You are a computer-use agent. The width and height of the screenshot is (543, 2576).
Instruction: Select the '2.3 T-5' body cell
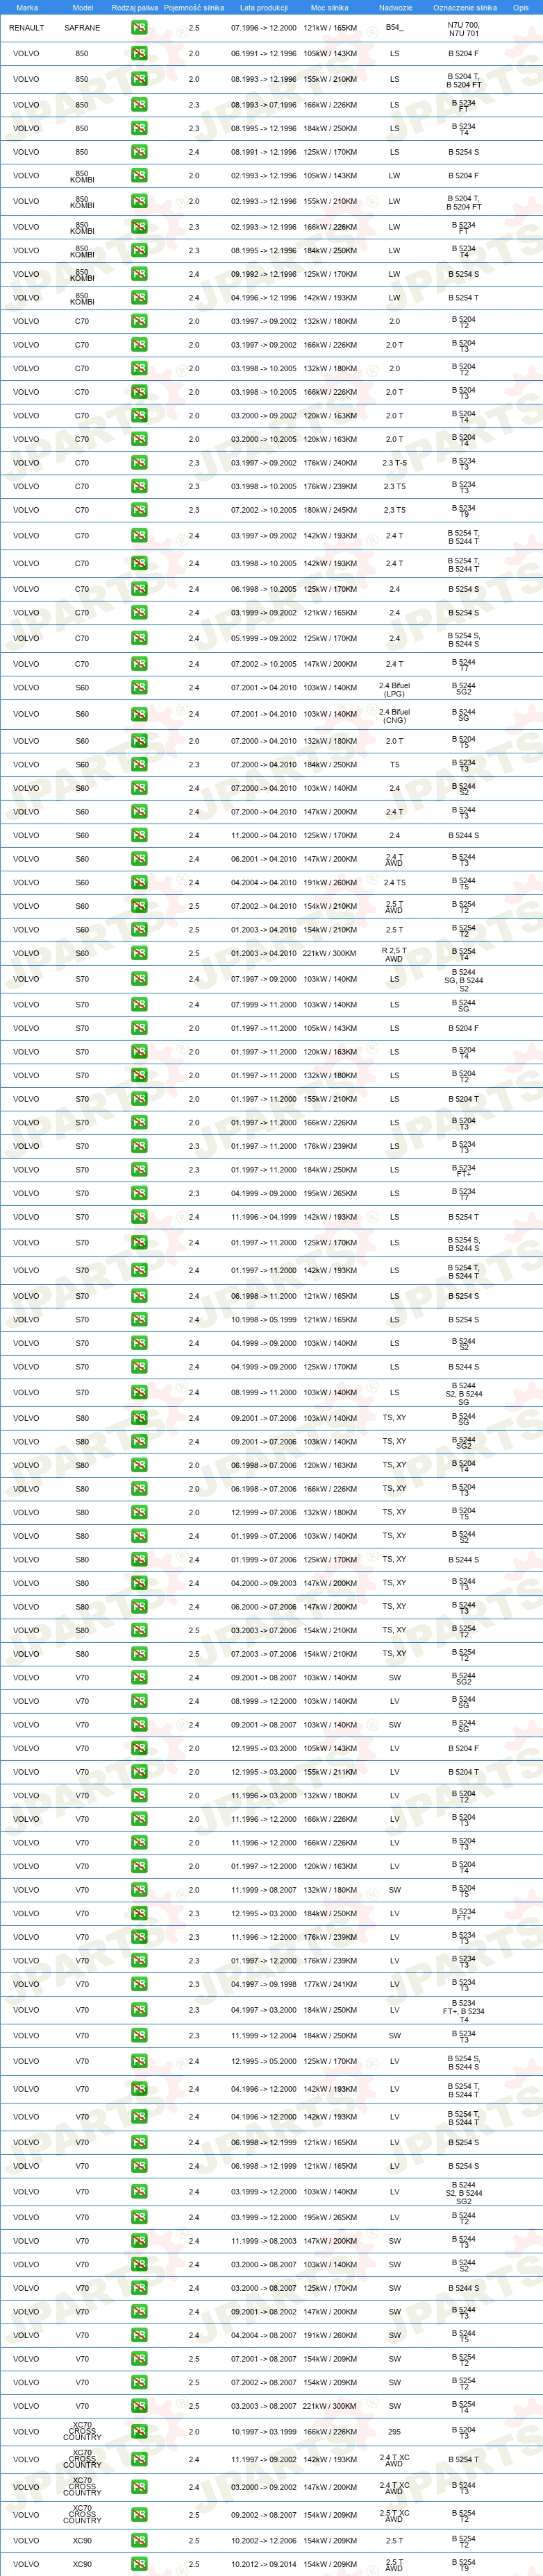(394, 463)
